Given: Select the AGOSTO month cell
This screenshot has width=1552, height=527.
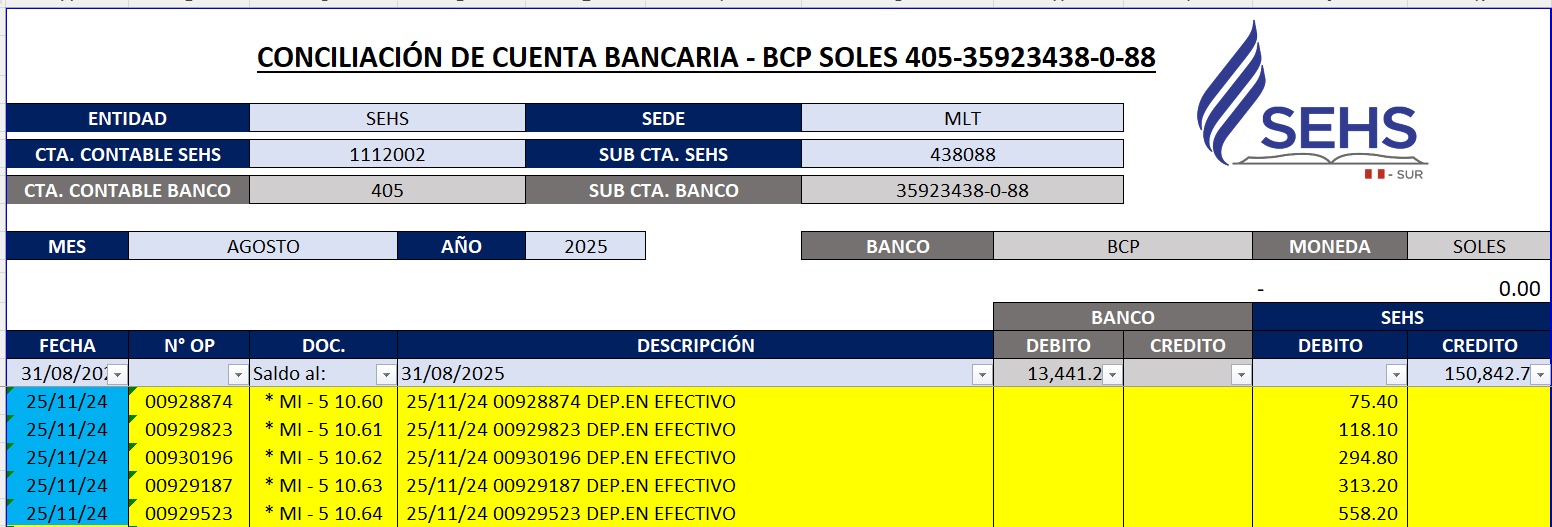Looking at the screenshot, I should click(x=263, y=246).
